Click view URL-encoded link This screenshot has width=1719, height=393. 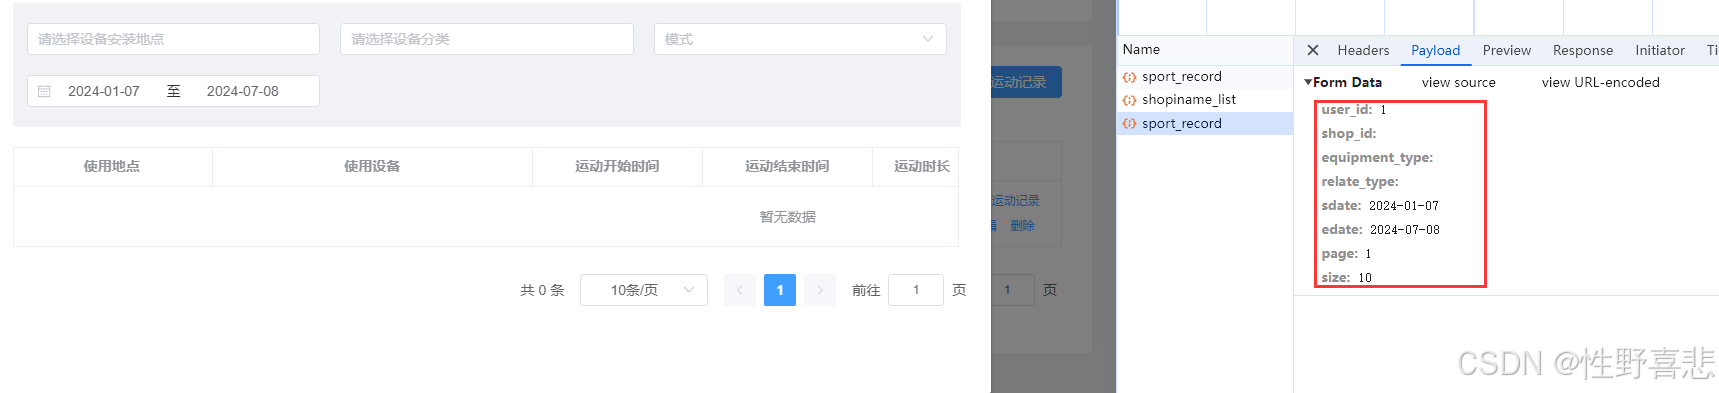1600,82
